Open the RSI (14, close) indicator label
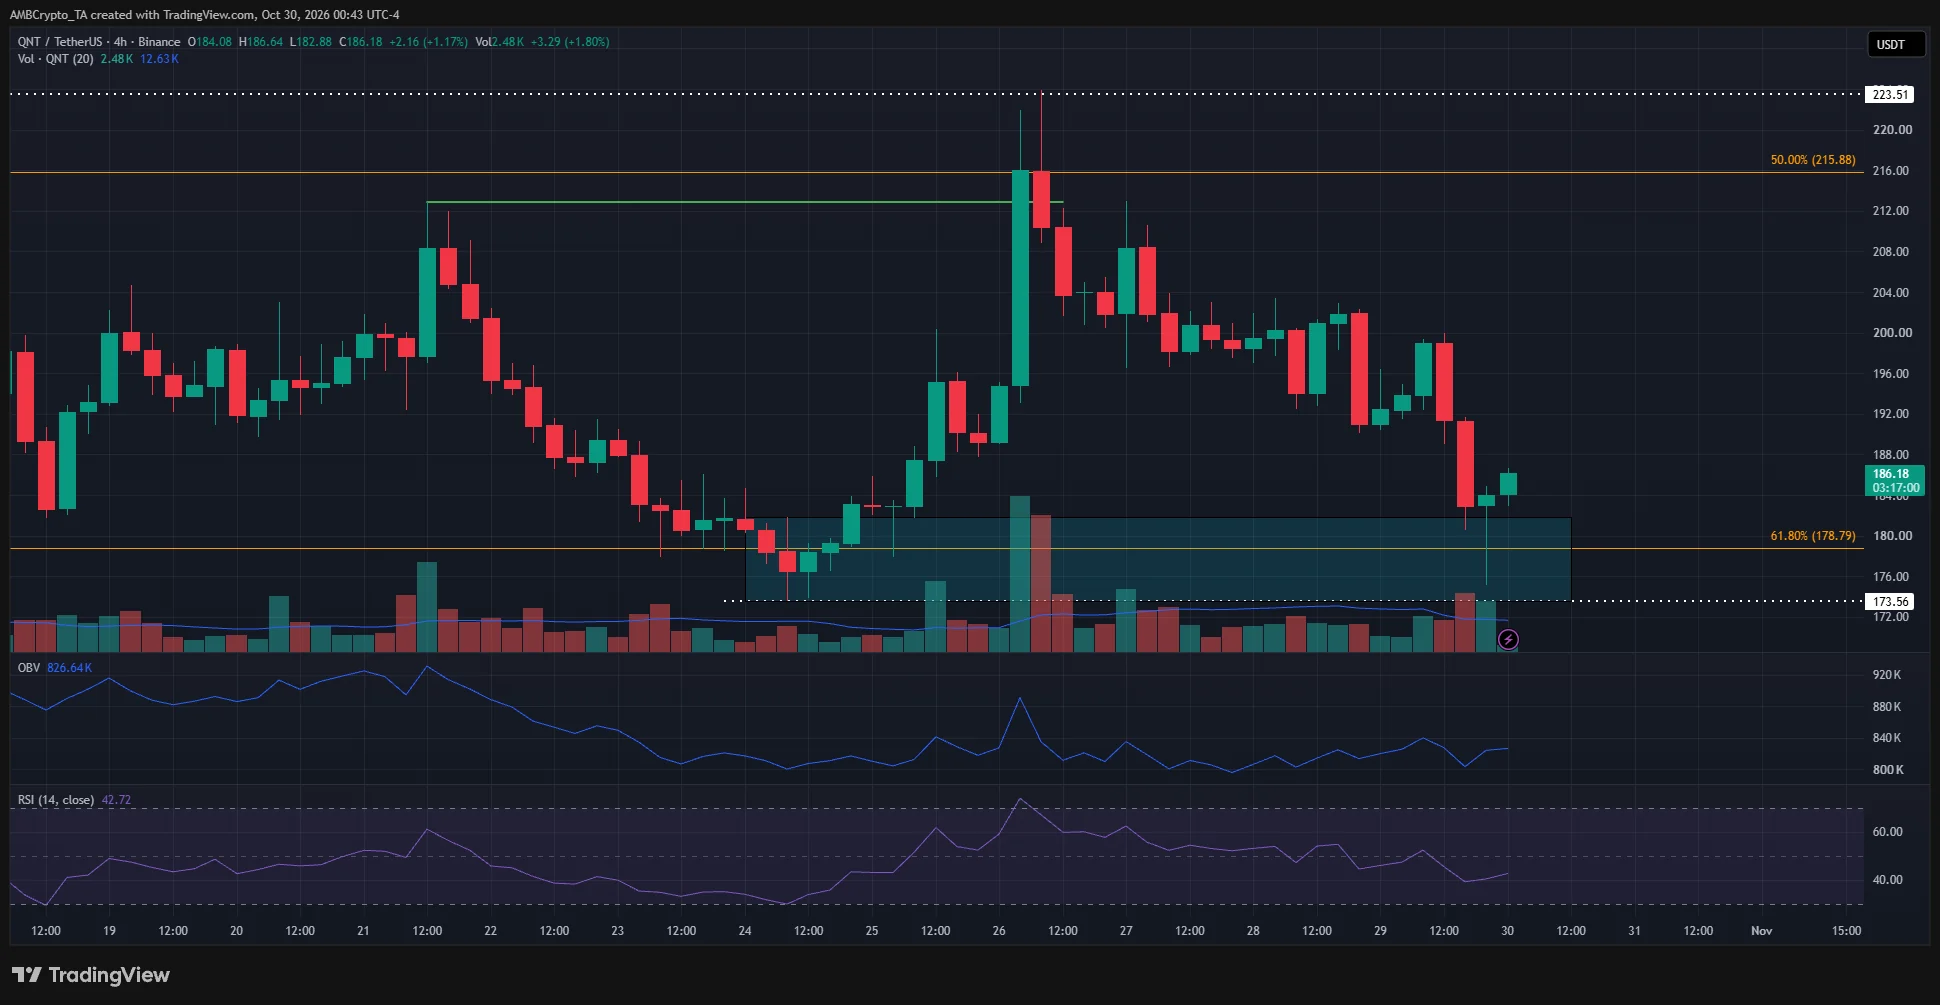The height and width of the screenshot is (1005, 1940). click(x=56, y=800)
